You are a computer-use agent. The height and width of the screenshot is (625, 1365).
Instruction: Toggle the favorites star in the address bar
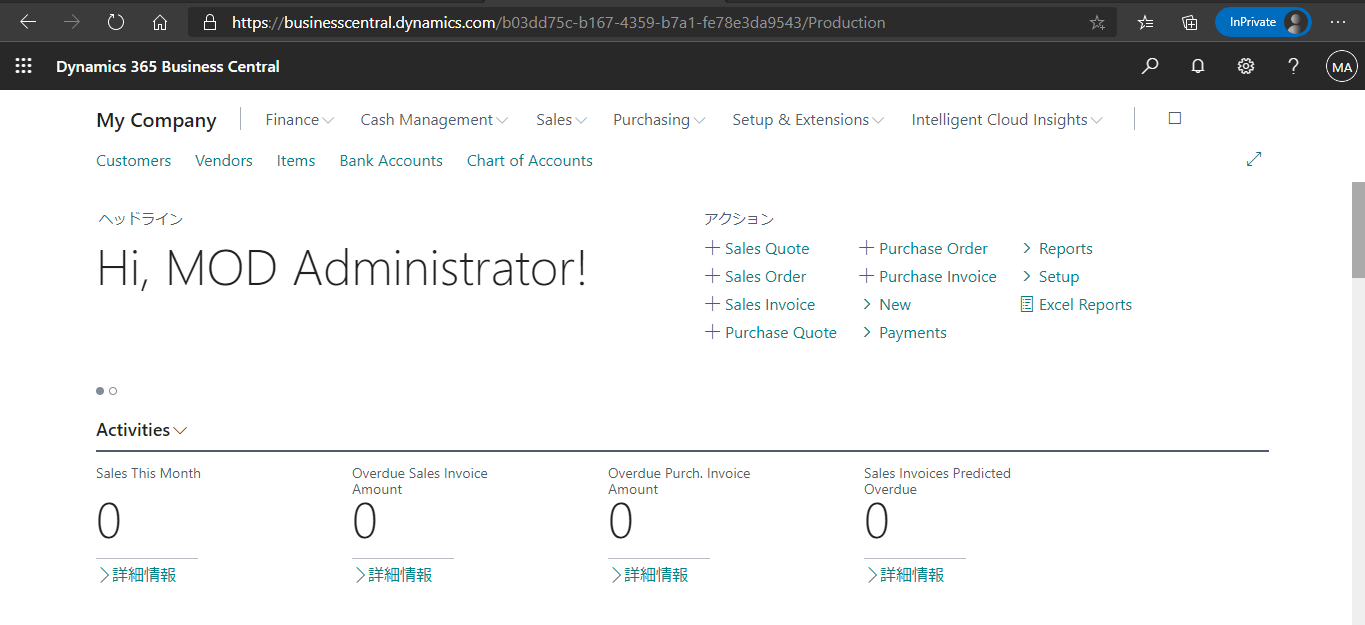pyautogui.click(x=1097, y=21)
